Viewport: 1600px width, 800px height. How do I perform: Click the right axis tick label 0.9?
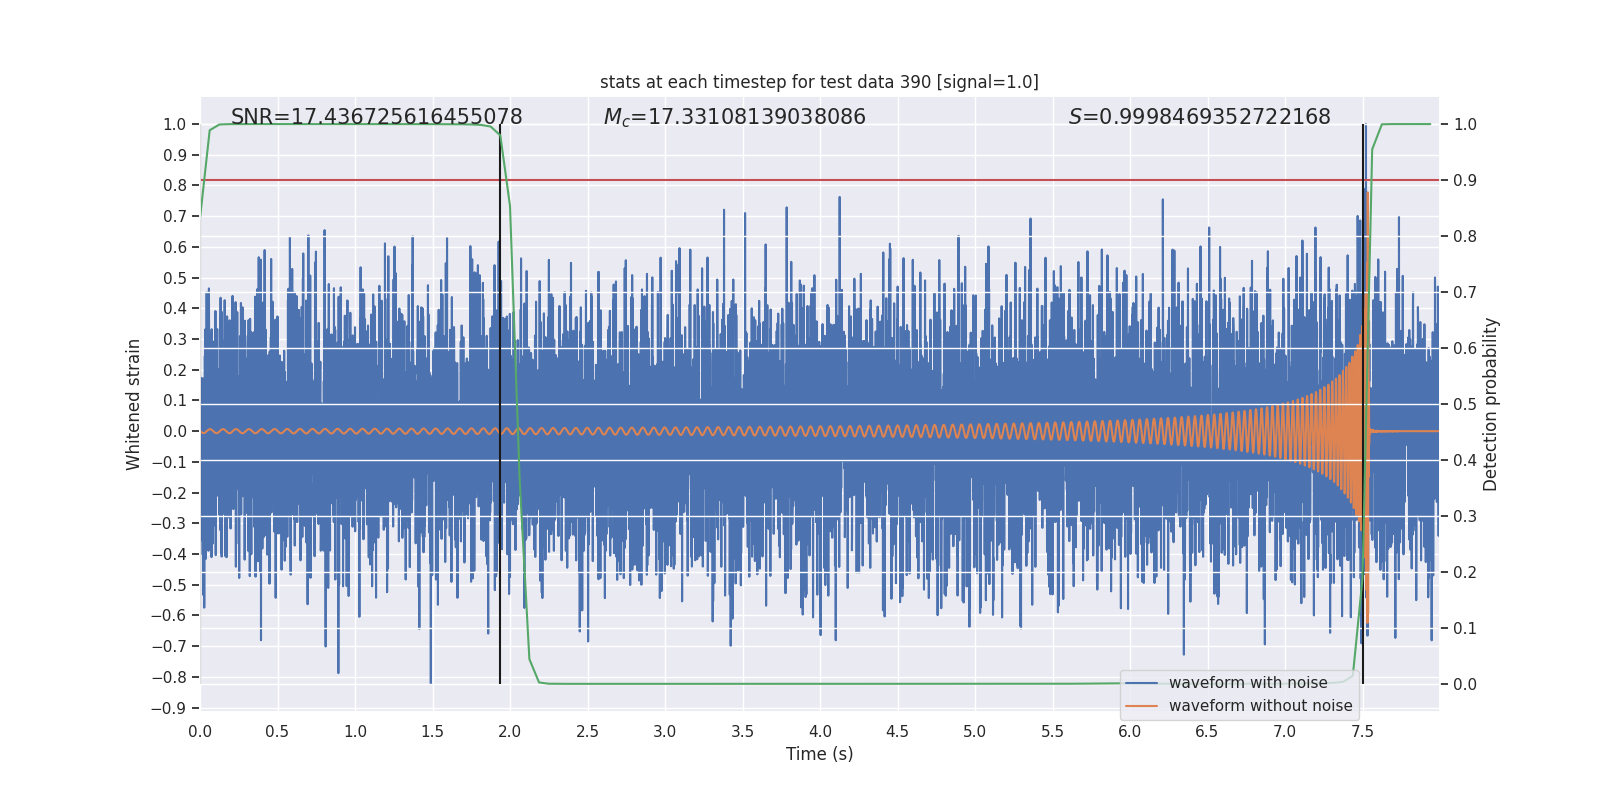coord(1465,180)
